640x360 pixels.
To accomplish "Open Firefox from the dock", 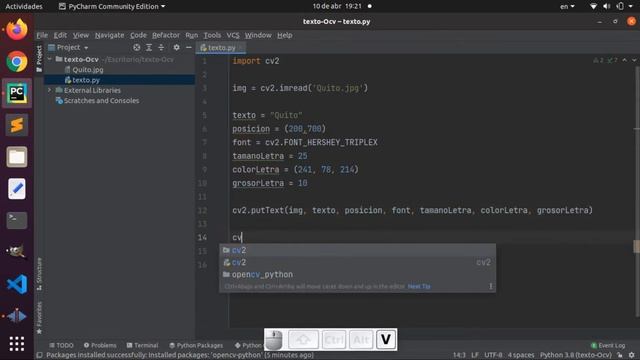I will pyautogui.click(x=17, y=29).
